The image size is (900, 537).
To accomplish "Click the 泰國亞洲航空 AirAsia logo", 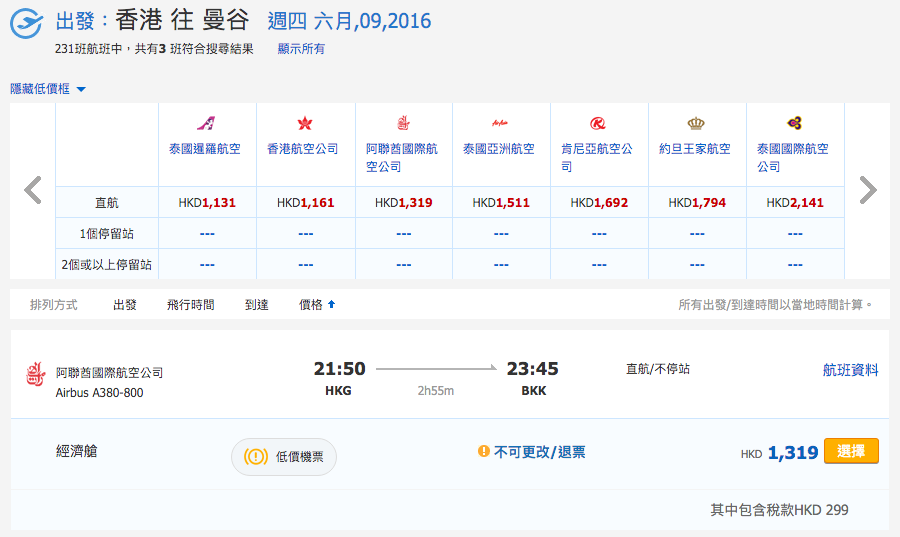I will (x=500, y=123).
